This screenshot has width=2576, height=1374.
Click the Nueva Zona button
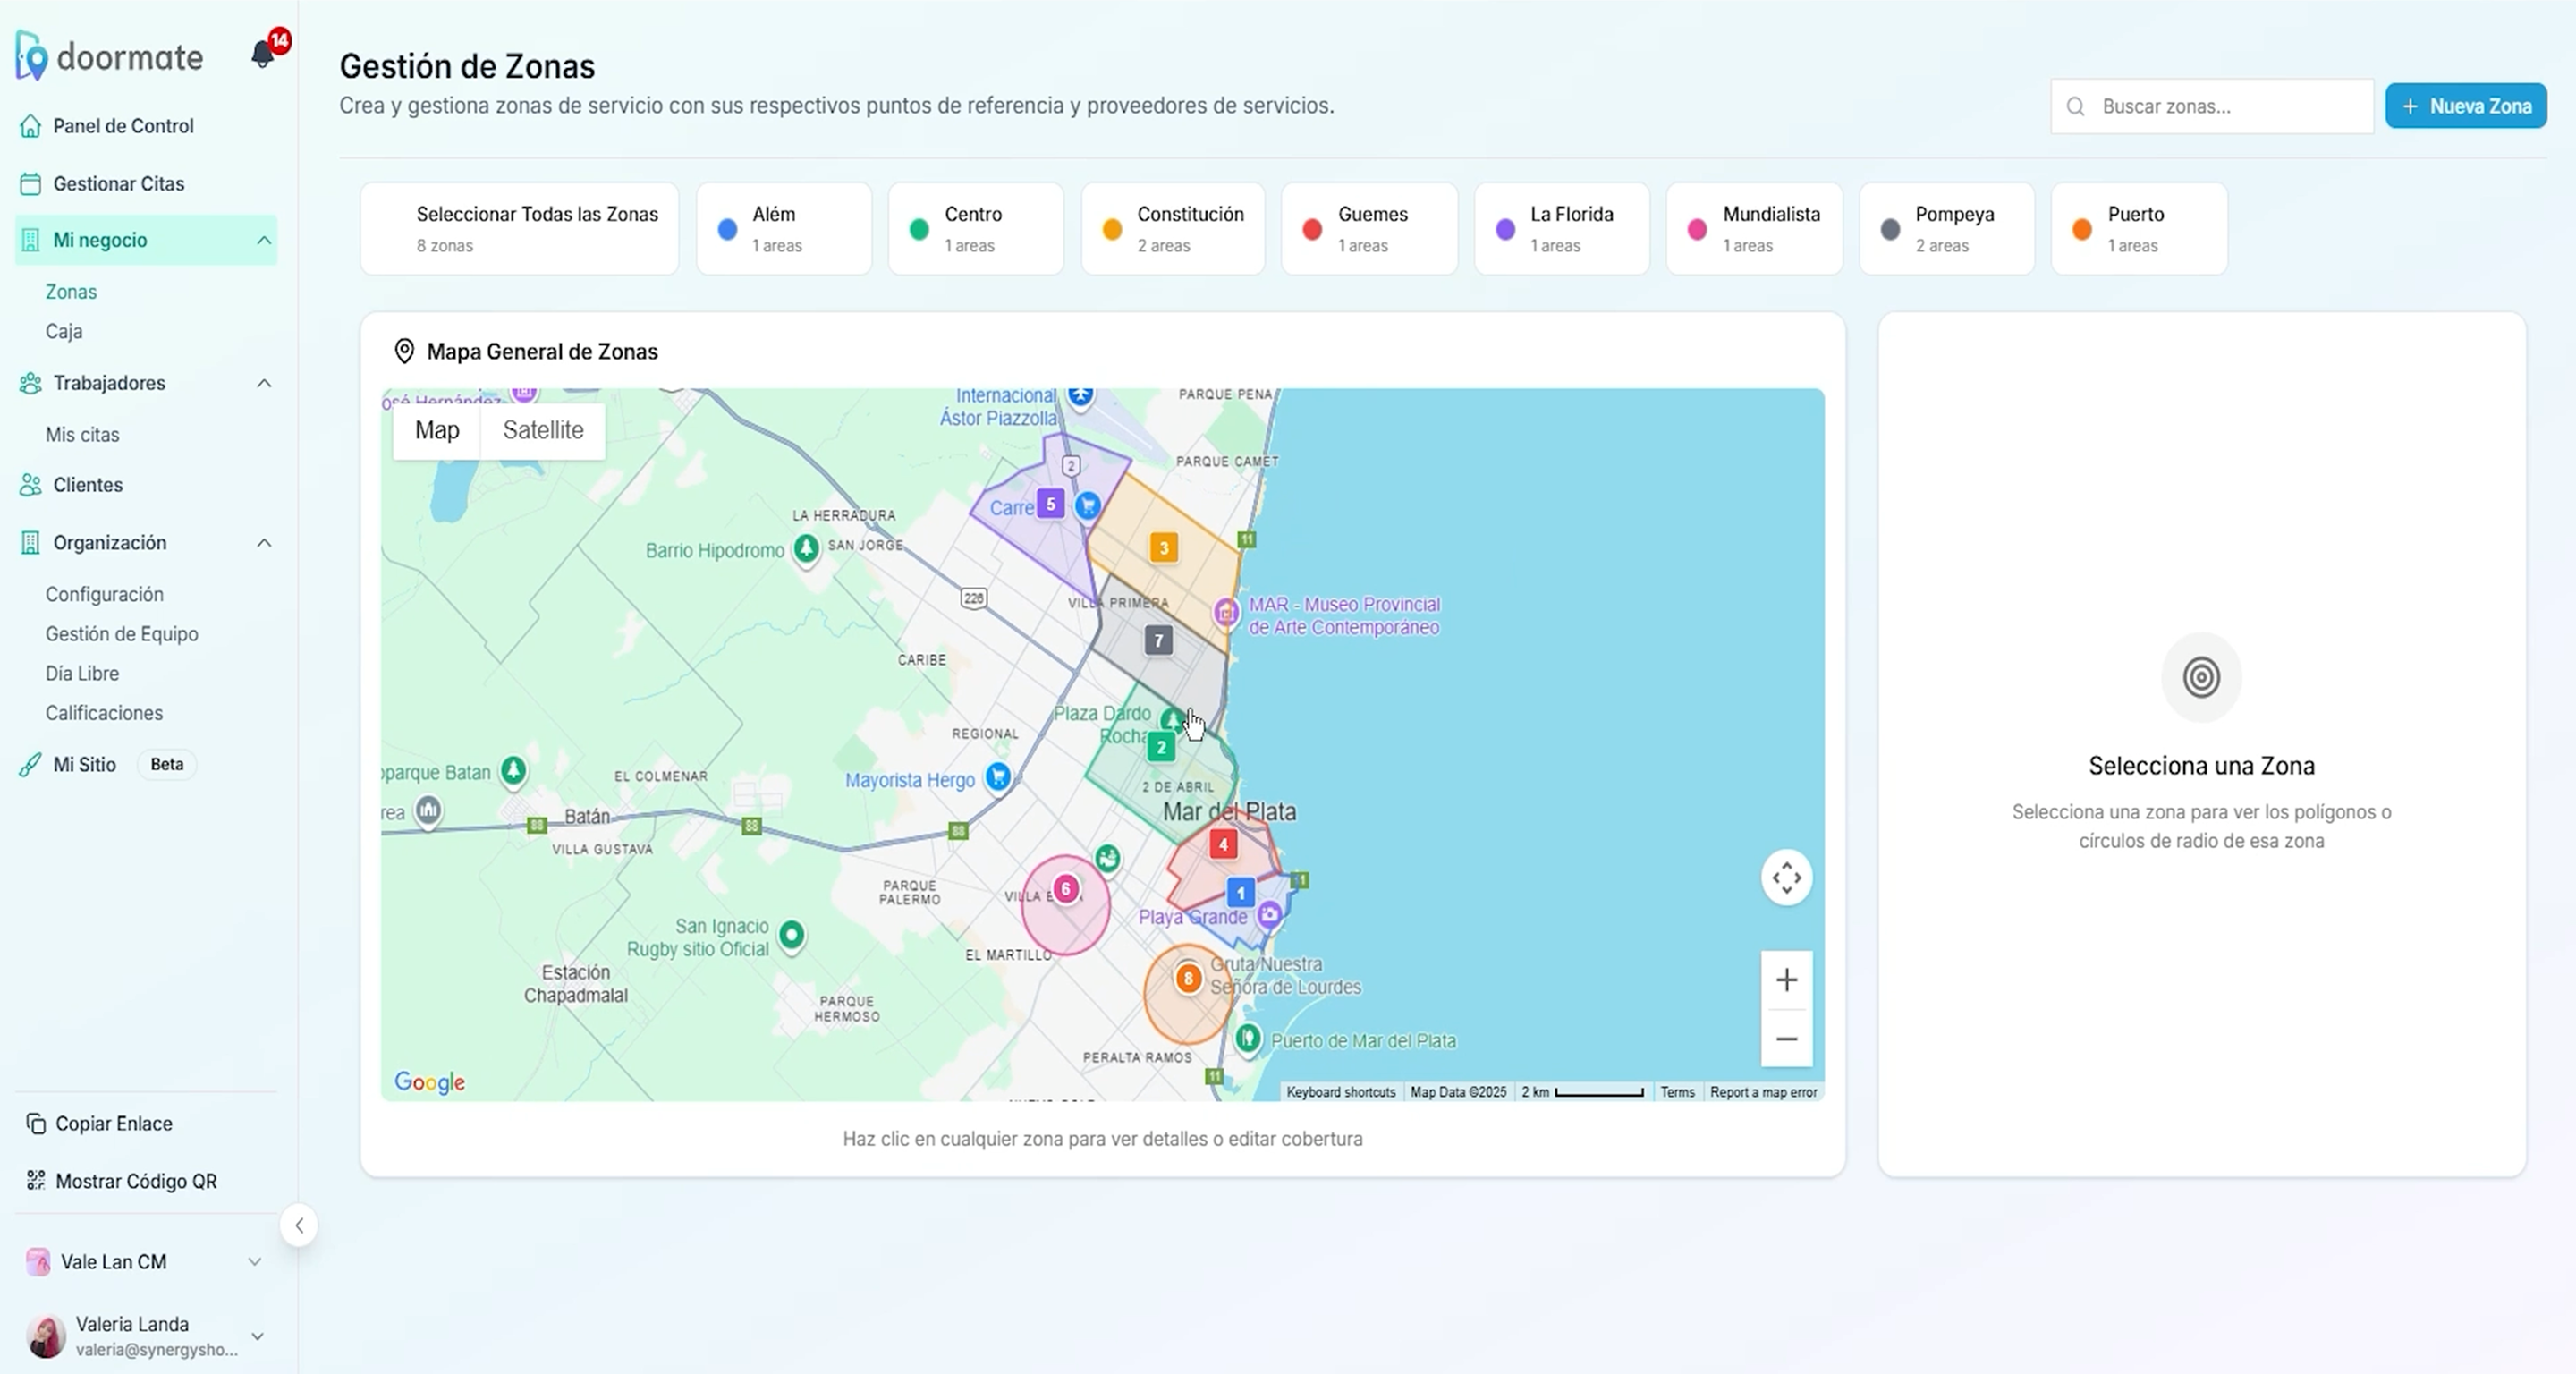click(2465, 106)
